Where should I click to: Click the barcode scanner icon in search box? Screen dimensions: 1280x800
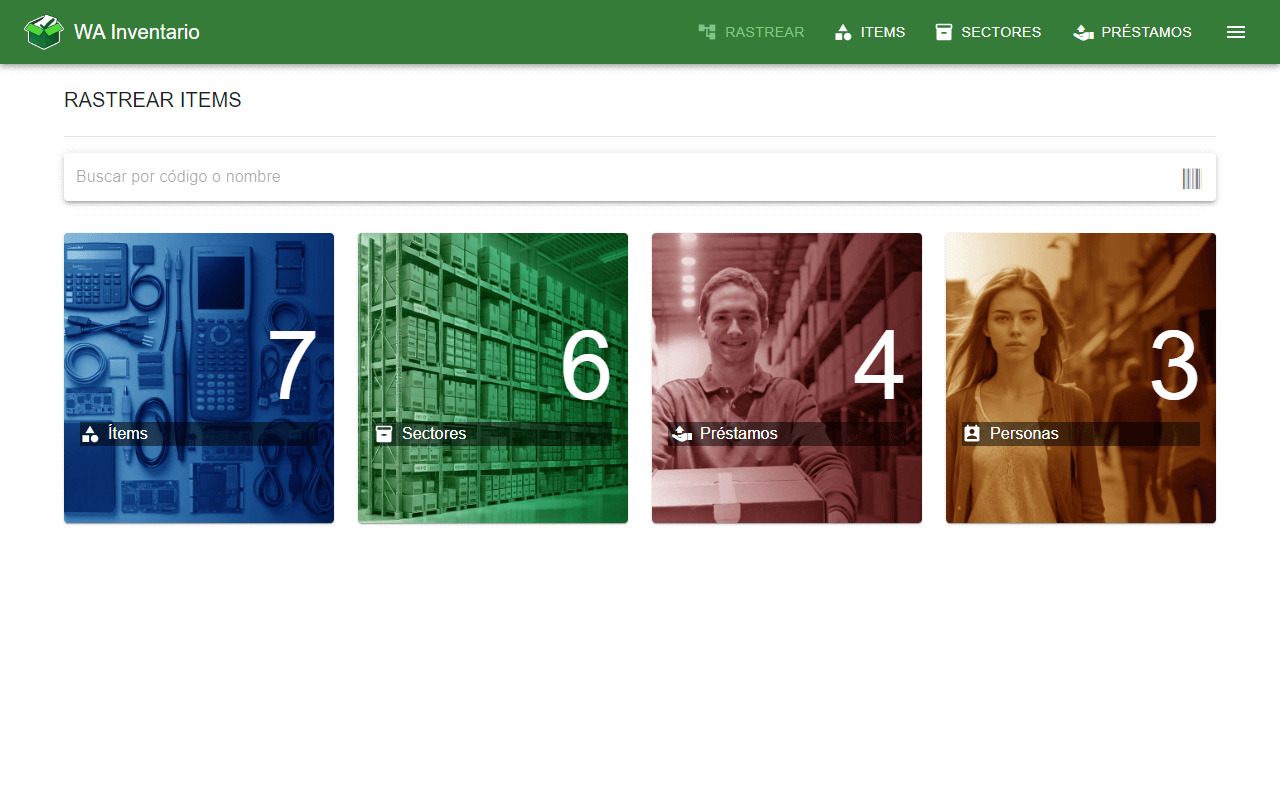(x=1191, y=178)
